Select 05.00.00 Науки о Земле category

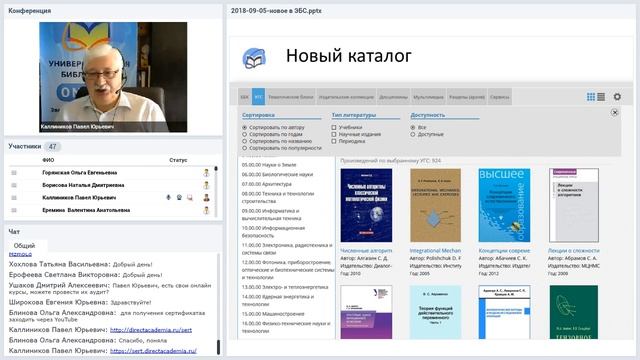point(269,165)
